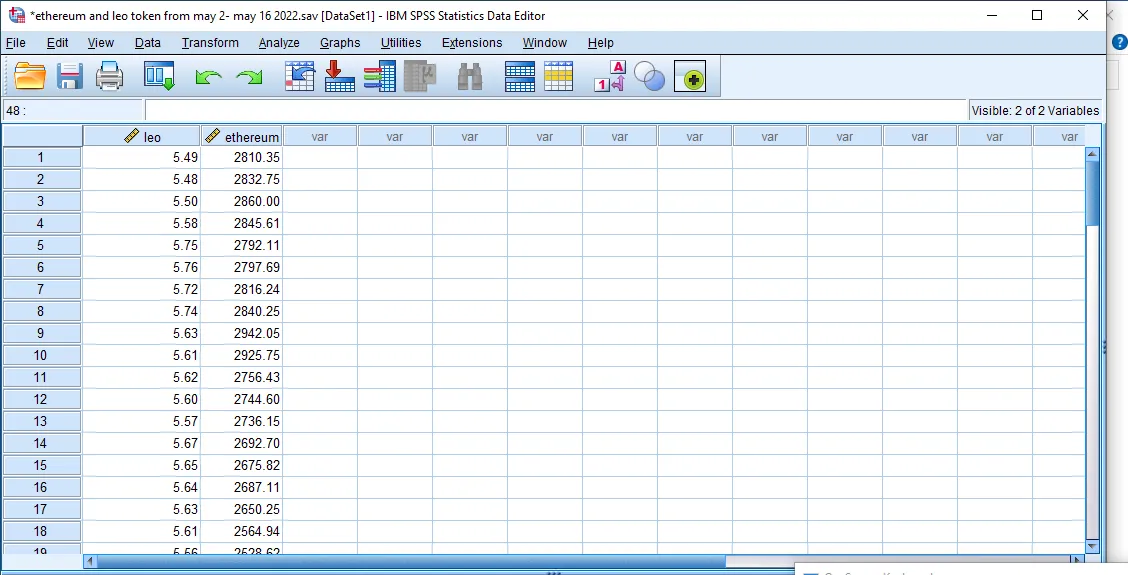Click the Use Variable Sets icon

[x=650, y=76]
